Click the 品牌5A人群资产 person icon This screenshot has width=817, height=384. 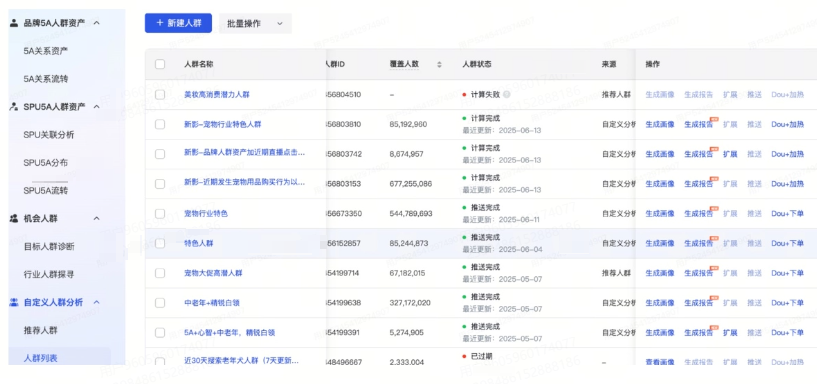pos(14,22)
